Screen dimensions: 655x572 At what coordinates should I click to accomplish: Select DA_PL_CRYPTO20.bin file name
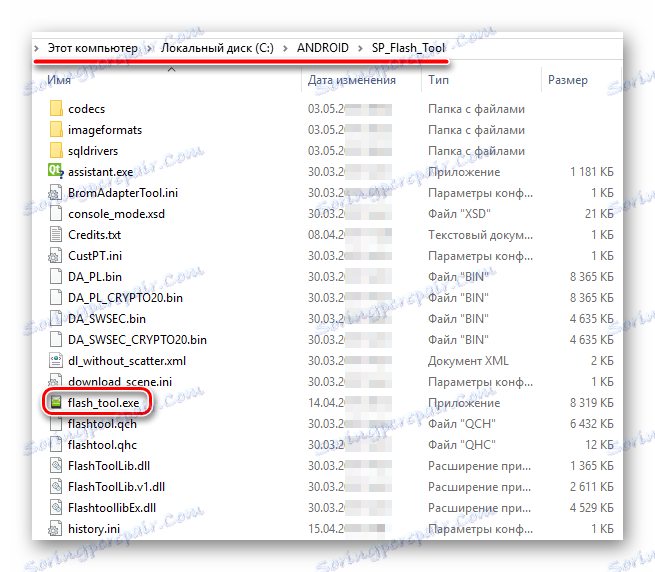click(x=125, y=298)
